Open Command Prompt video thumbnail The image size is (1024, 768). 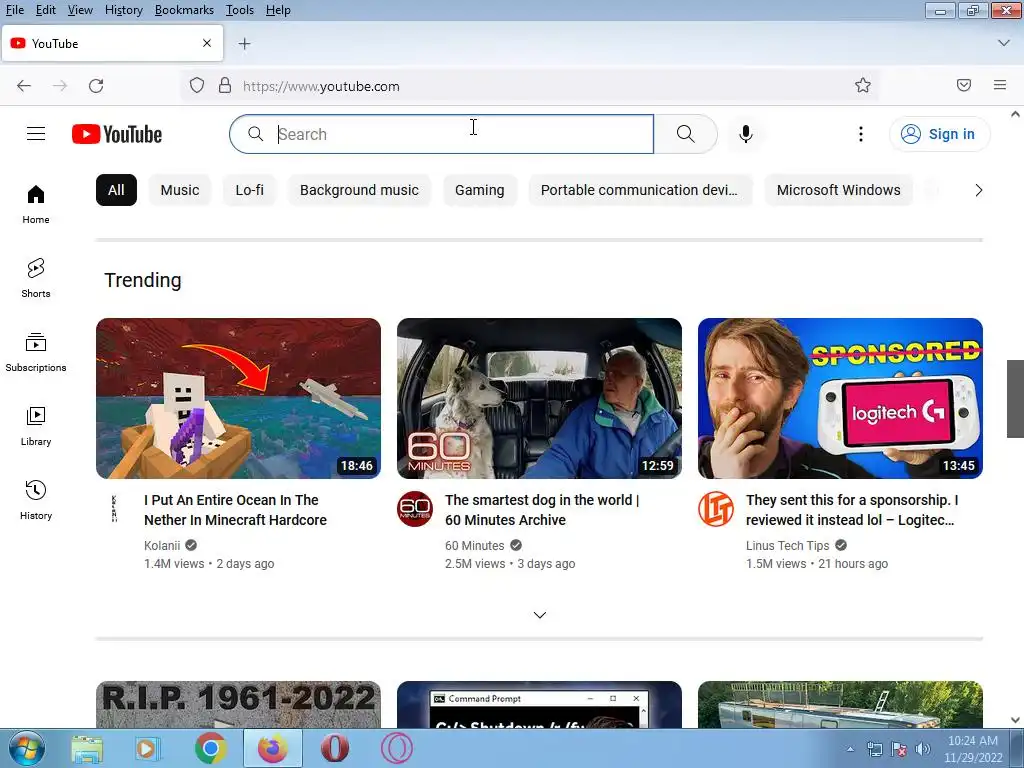[539, 704]
